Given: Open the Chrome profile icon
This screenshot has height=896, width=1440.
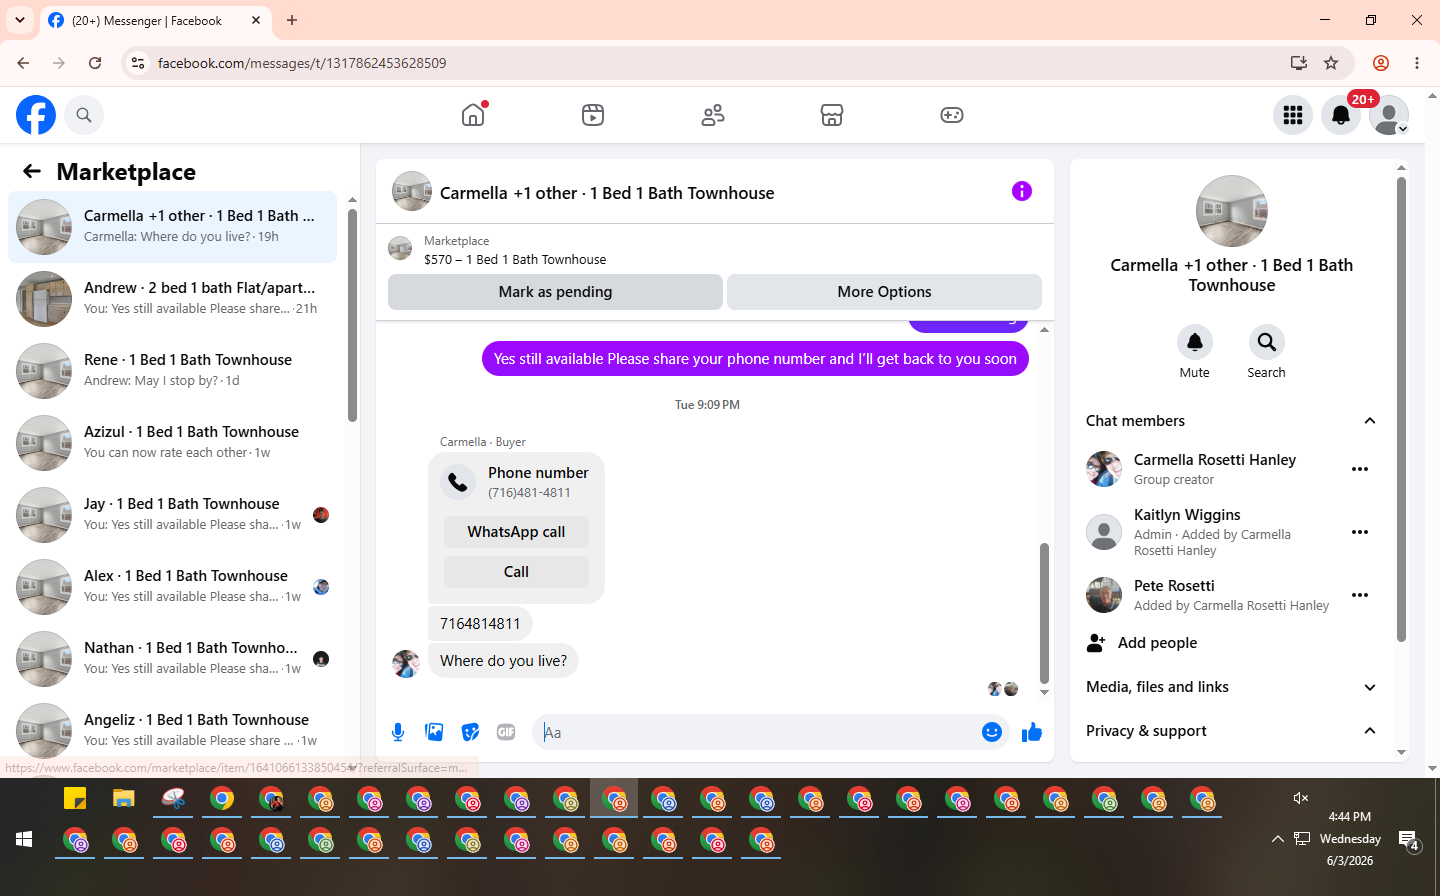Looking at the screenshot, I should [x=1381, y=63].
